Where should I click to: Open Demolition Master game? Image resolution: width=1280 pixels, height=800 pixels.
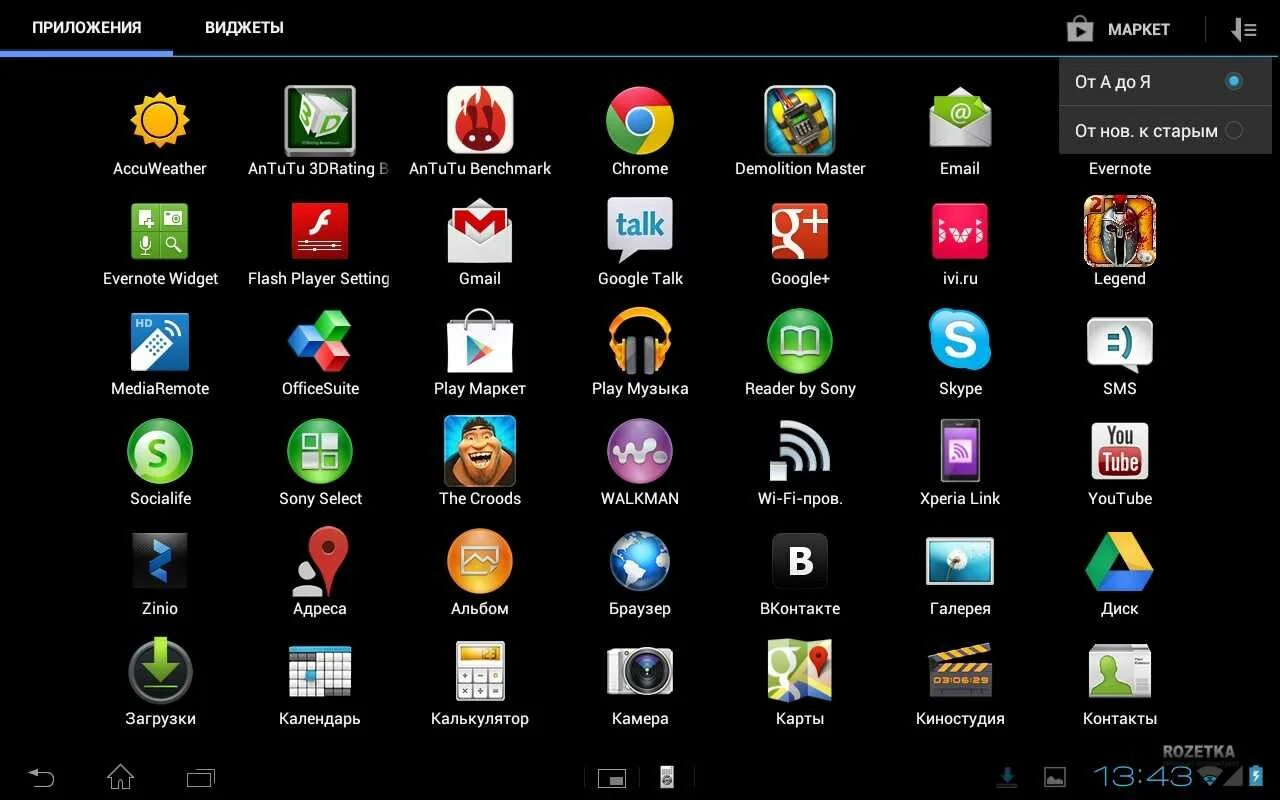[x=800, y=121]
